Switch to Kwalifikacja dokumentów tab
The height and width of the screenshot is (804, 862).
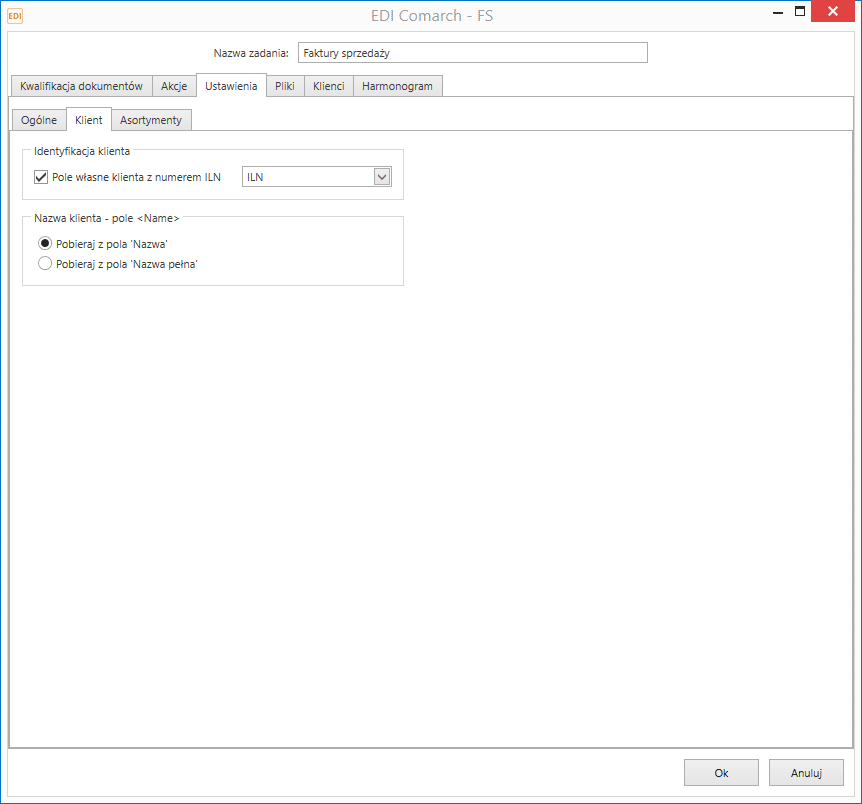pos(81,86)
